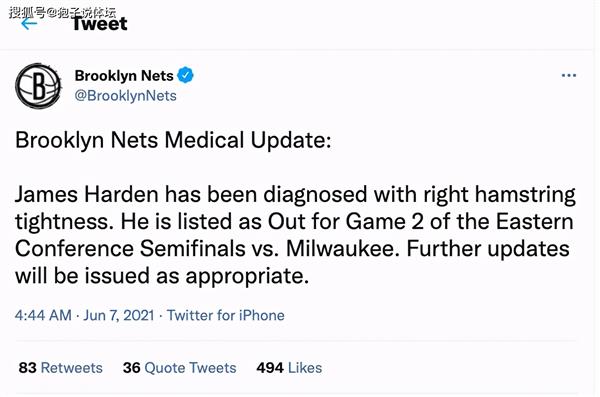Open the @BrooklynNets handle
The width and height of the screenshot is (600, 397).
click(x=126, y=95)
